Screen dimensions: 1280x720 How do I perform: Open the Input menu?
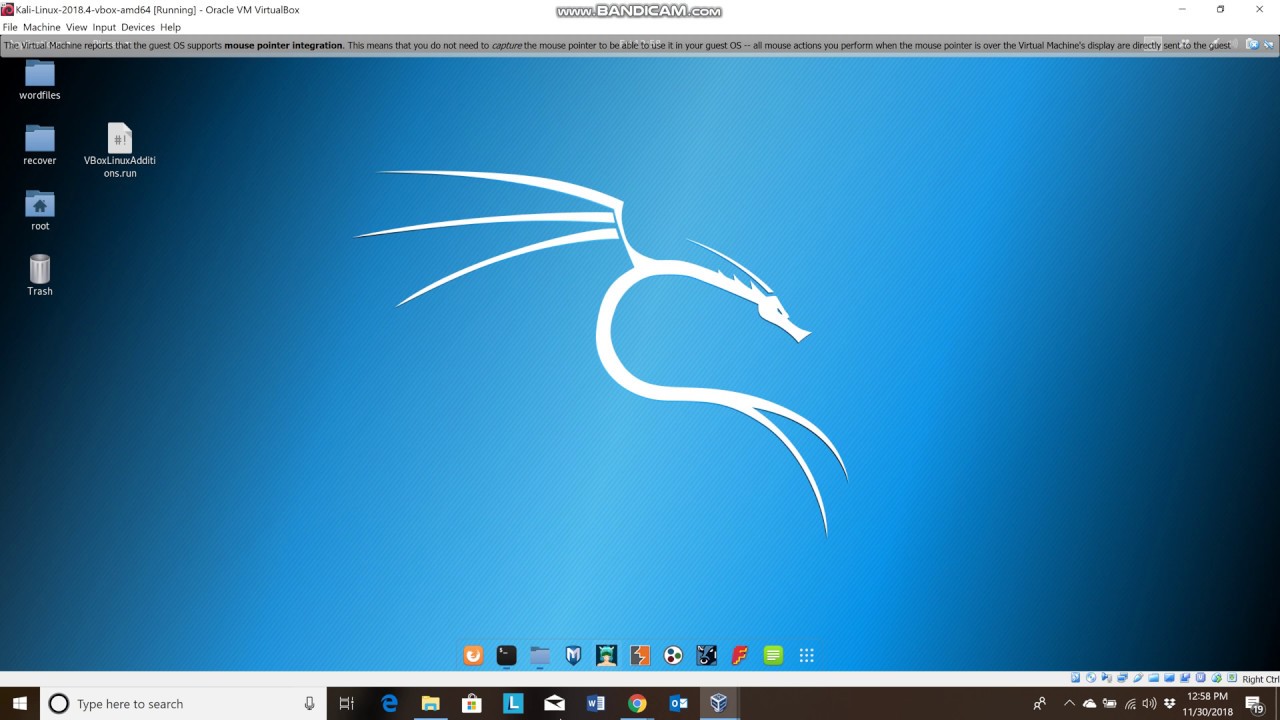click(x=104, y=27)
